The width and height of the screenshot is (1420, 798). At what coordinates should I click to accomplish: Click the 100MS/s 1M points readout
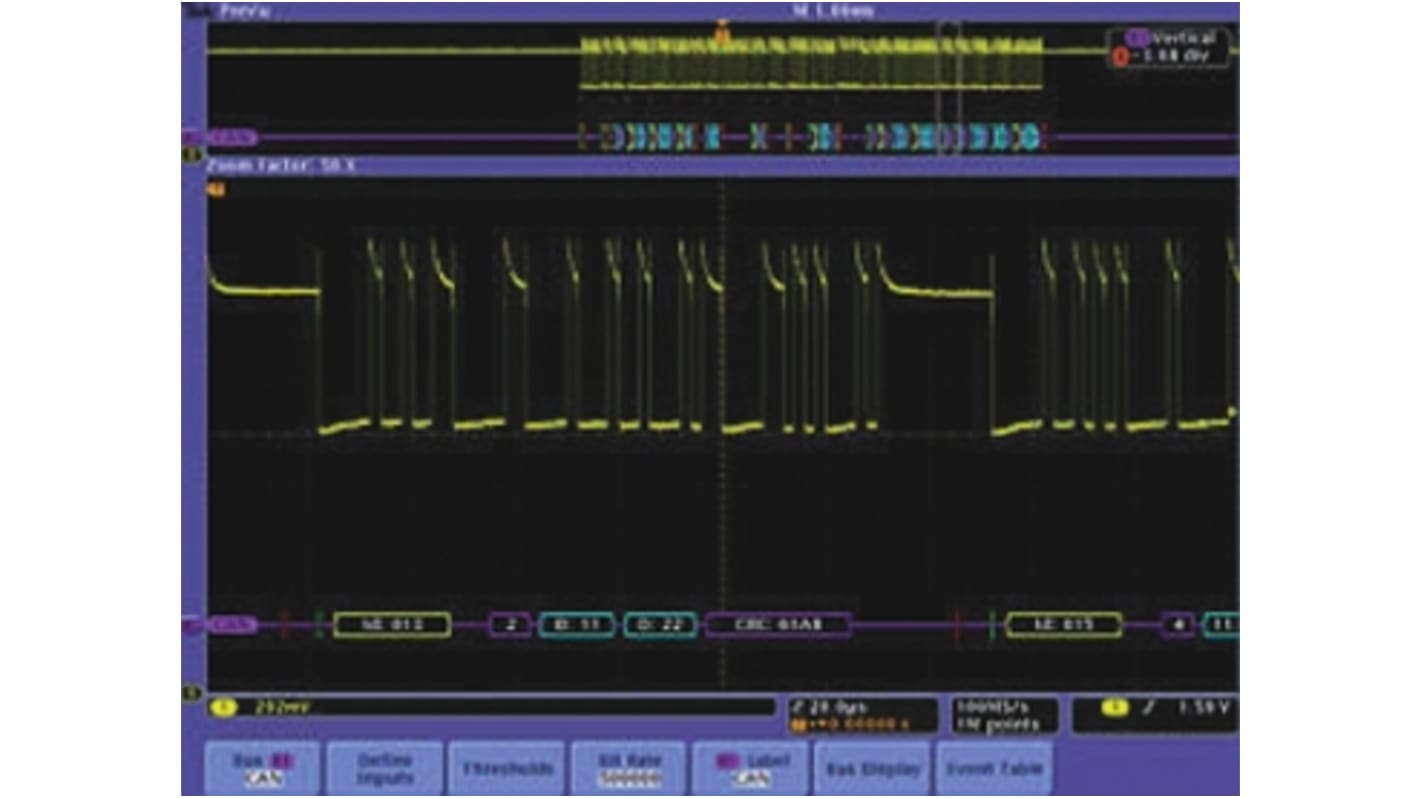(1004, 715)
